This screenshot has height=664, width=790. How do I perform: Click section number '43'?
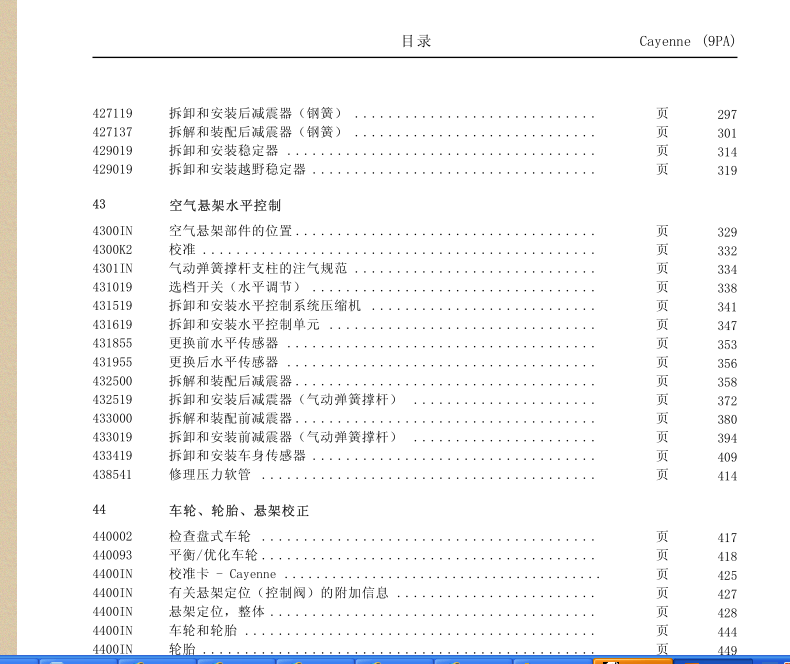99,205
